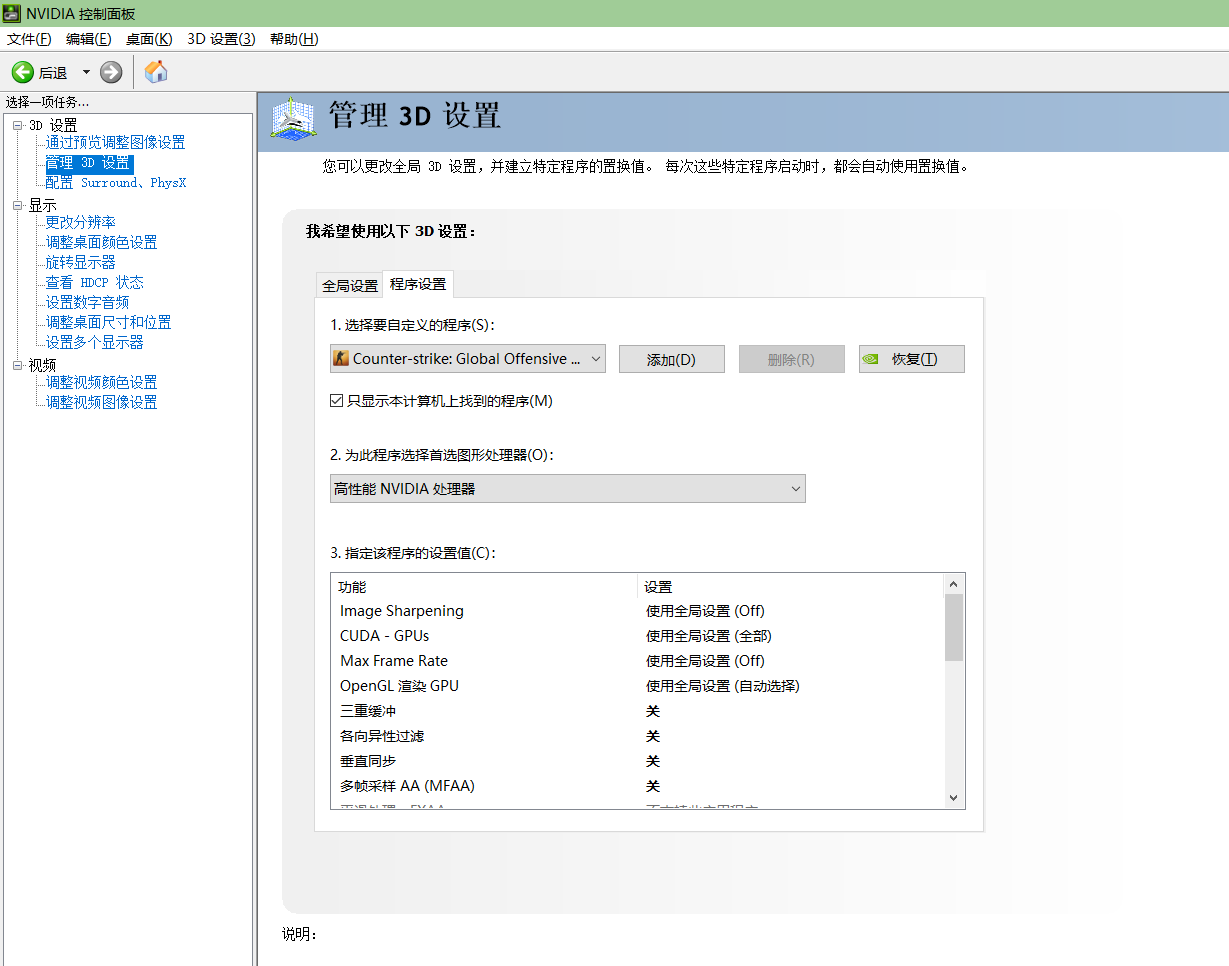Open the back history dropdown arrow

(x=86, y=72)
